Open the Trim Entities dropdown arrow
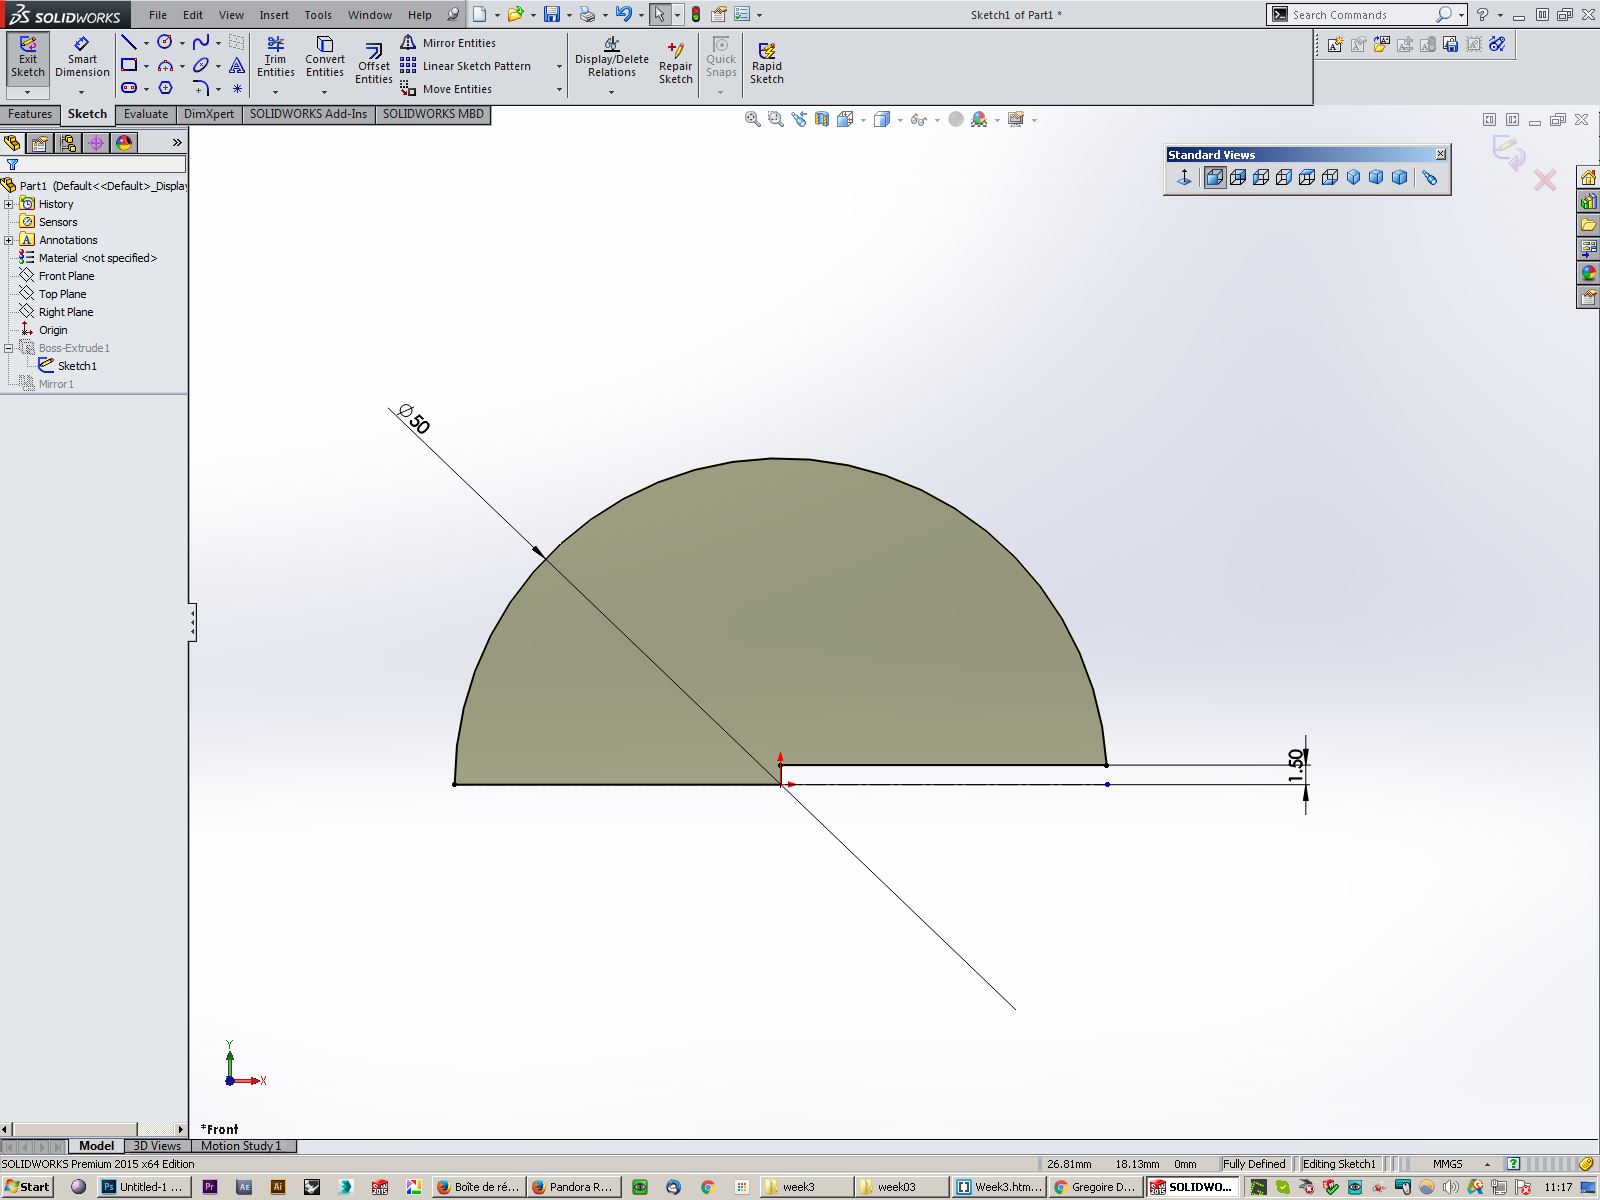Viewport: 1600px width, 1200px height. (275, 92)
